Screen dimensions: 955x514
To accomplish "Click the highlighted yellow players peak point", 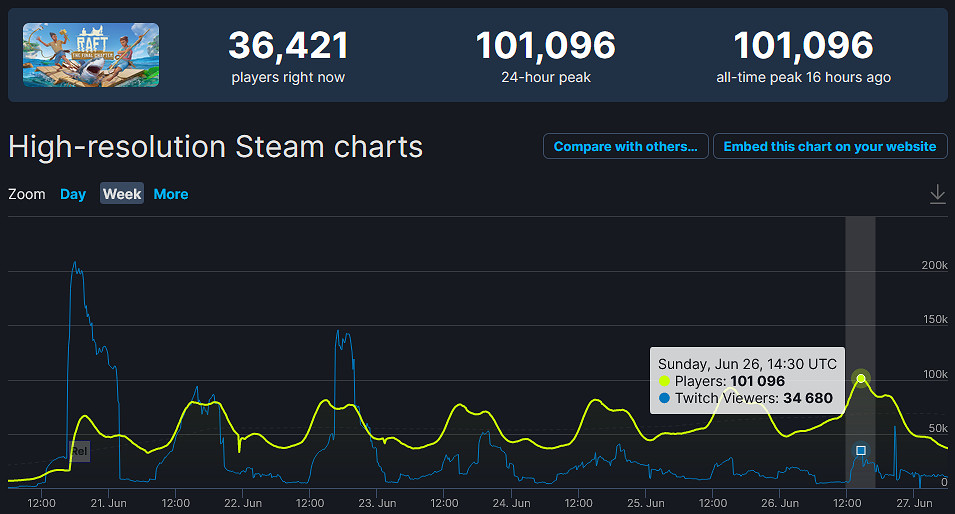I will pyautogui.click(x=861, y=378).
